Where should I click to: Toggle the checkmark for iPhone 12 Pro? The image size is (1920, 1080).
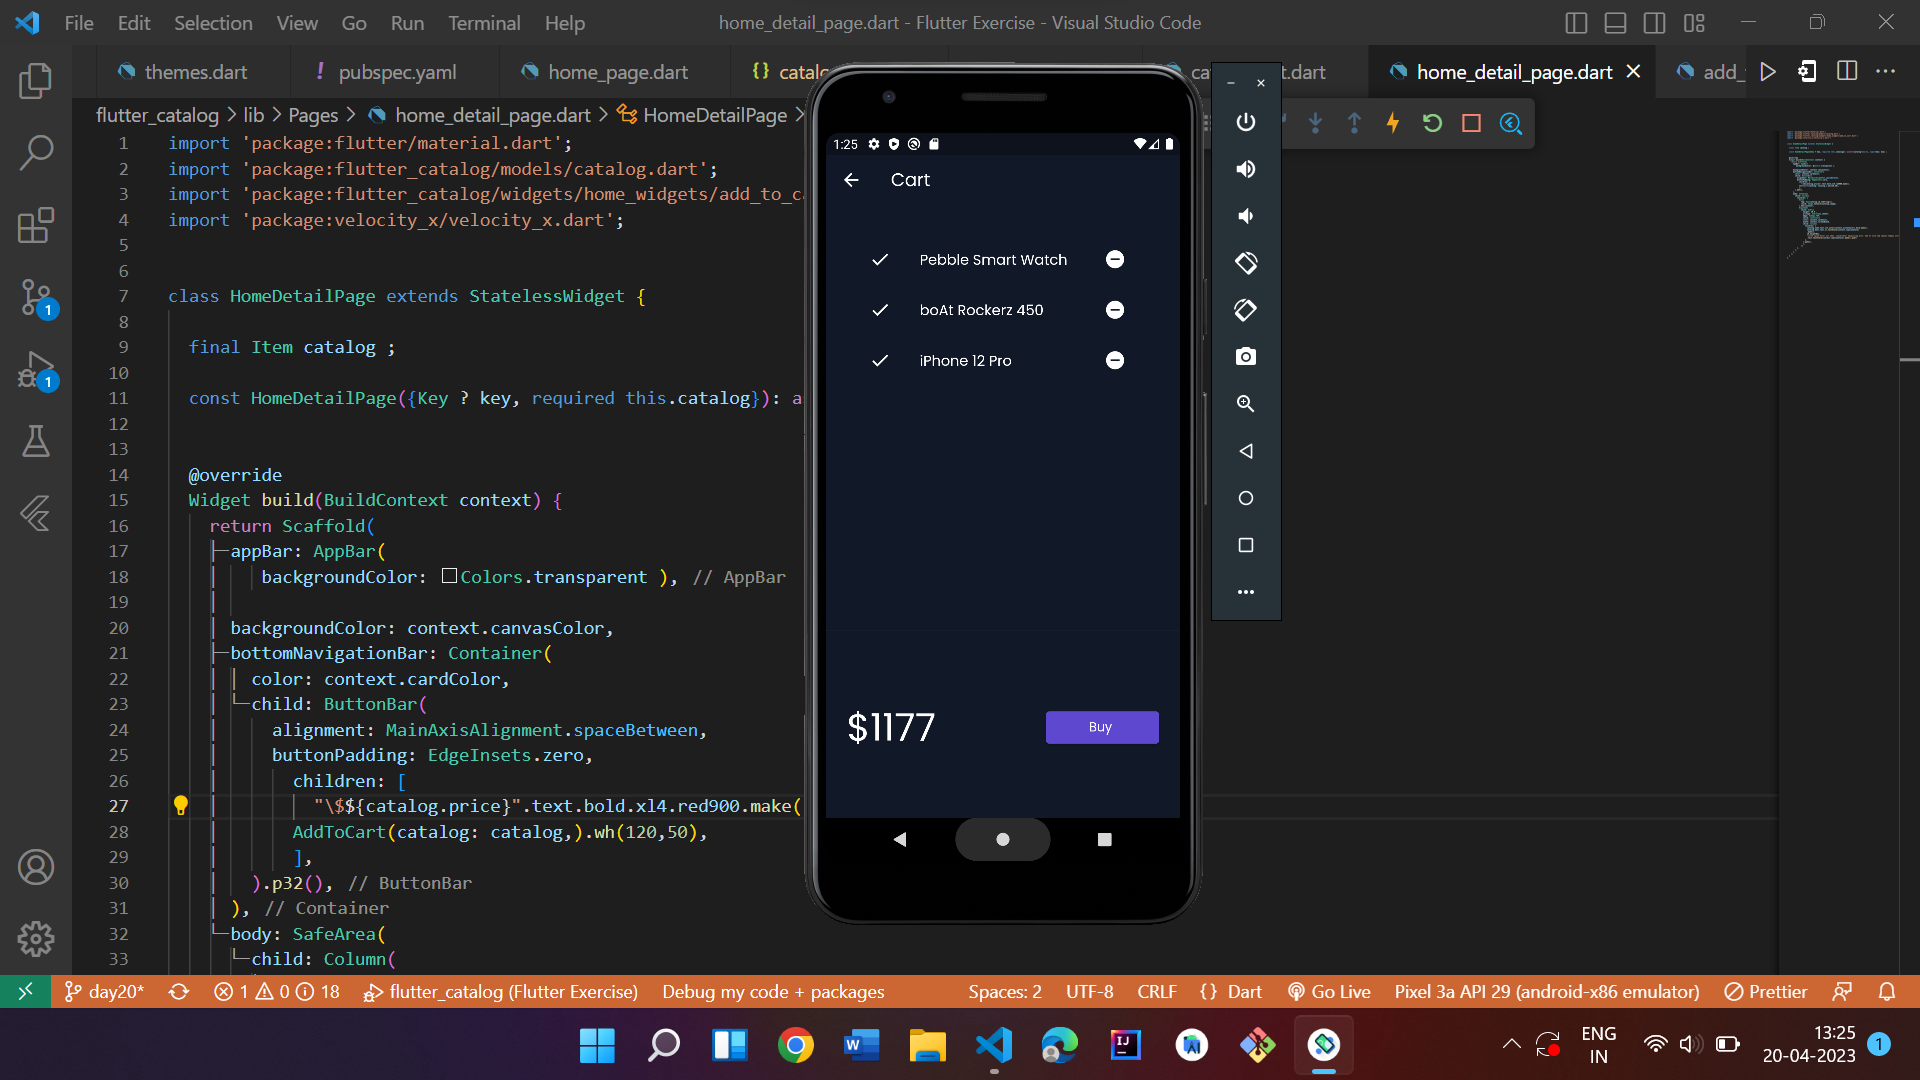pyautogui.click(x=881, y=361)
